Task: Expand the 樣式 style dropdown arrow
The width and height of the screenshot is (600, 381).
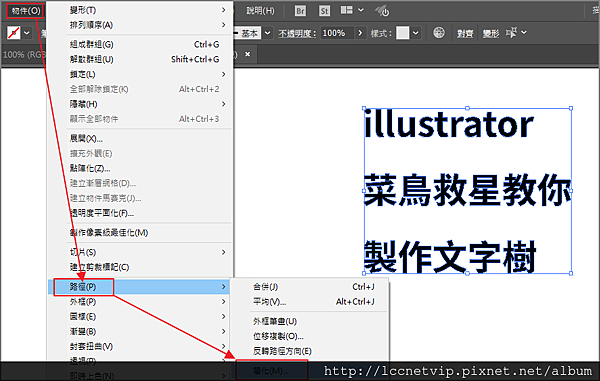Action: point(416,33)
